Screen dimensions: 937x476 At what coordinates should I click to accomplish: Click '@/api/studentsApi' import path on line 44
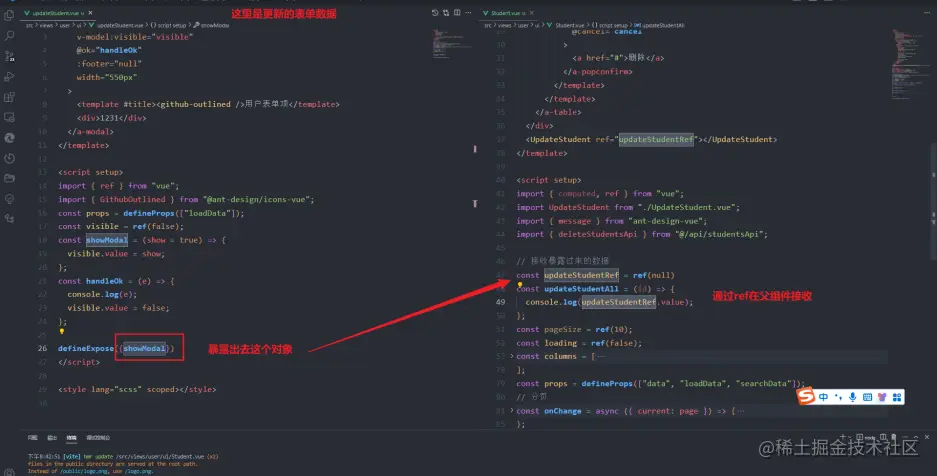pos(721,234)
